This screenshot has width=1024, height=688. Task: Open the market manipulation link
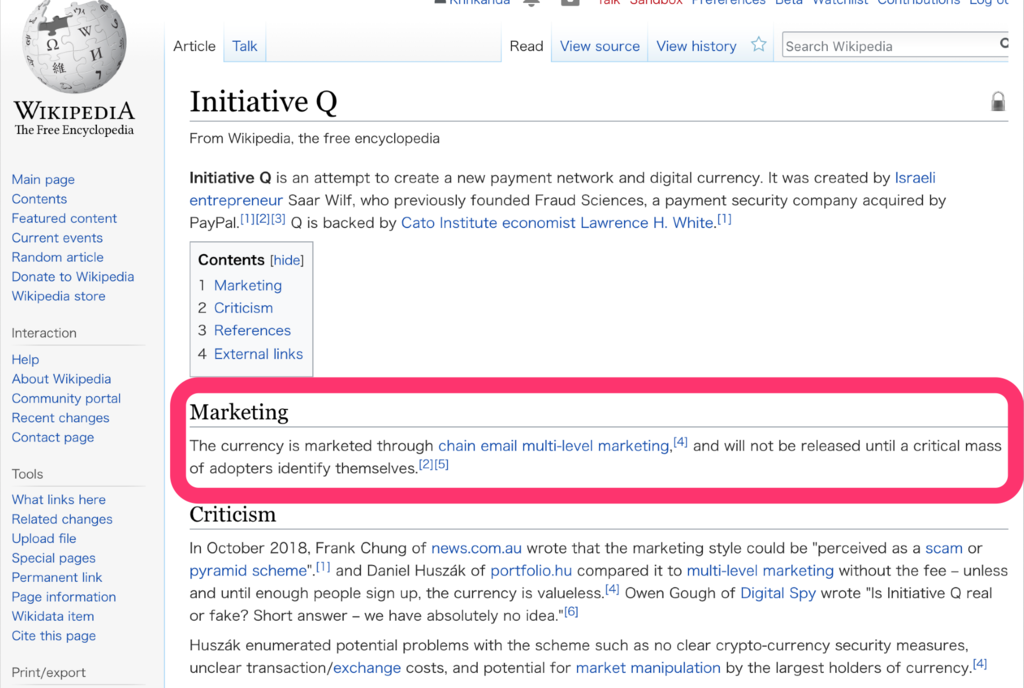648,668
